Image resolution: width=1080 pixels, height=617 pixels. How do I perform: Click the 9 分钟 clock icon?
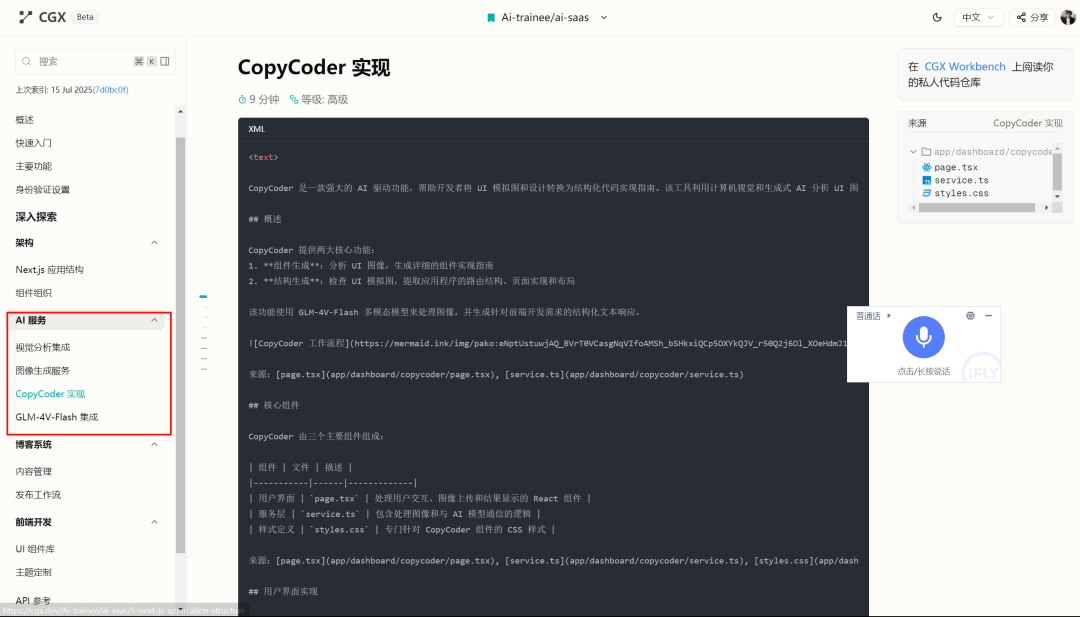click(242, 100)
